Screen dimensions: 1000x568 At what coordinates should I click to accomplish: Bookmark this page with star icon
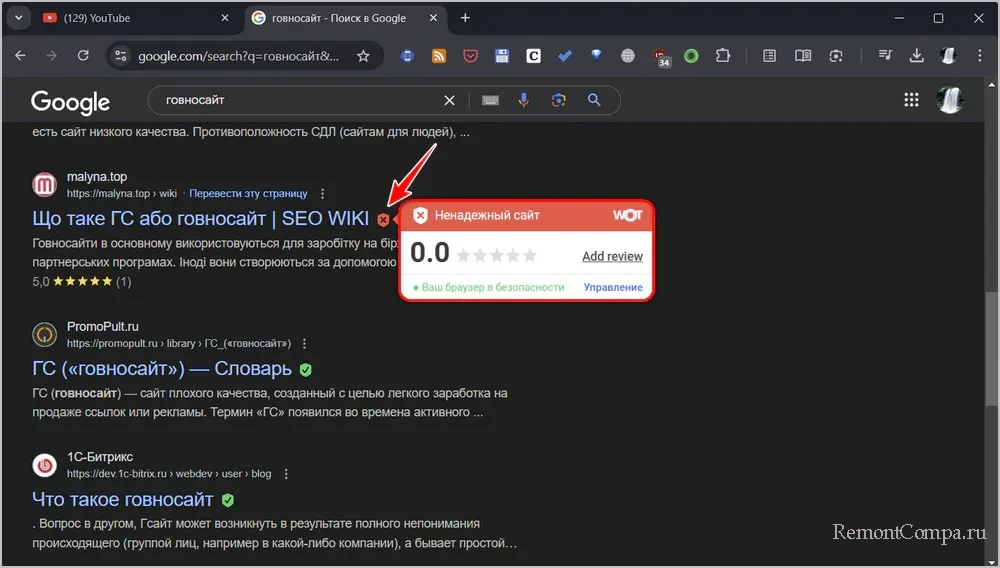coord(364,57)
